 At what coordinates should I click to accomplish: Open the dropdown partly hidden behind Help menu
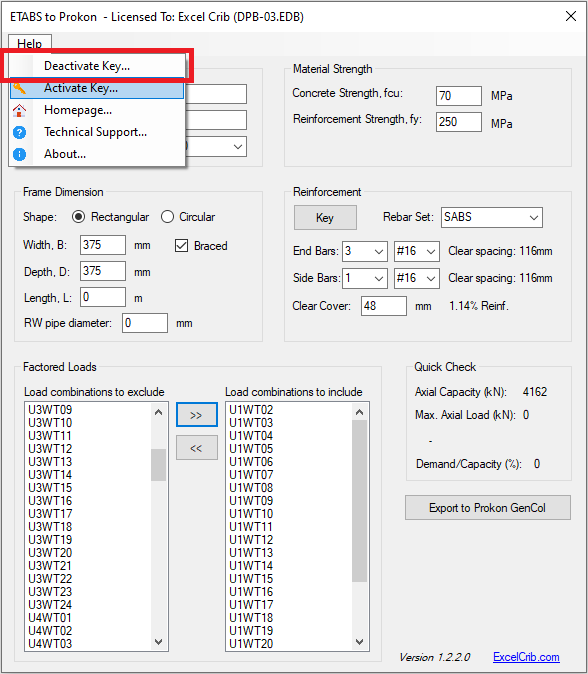[238, 147]
